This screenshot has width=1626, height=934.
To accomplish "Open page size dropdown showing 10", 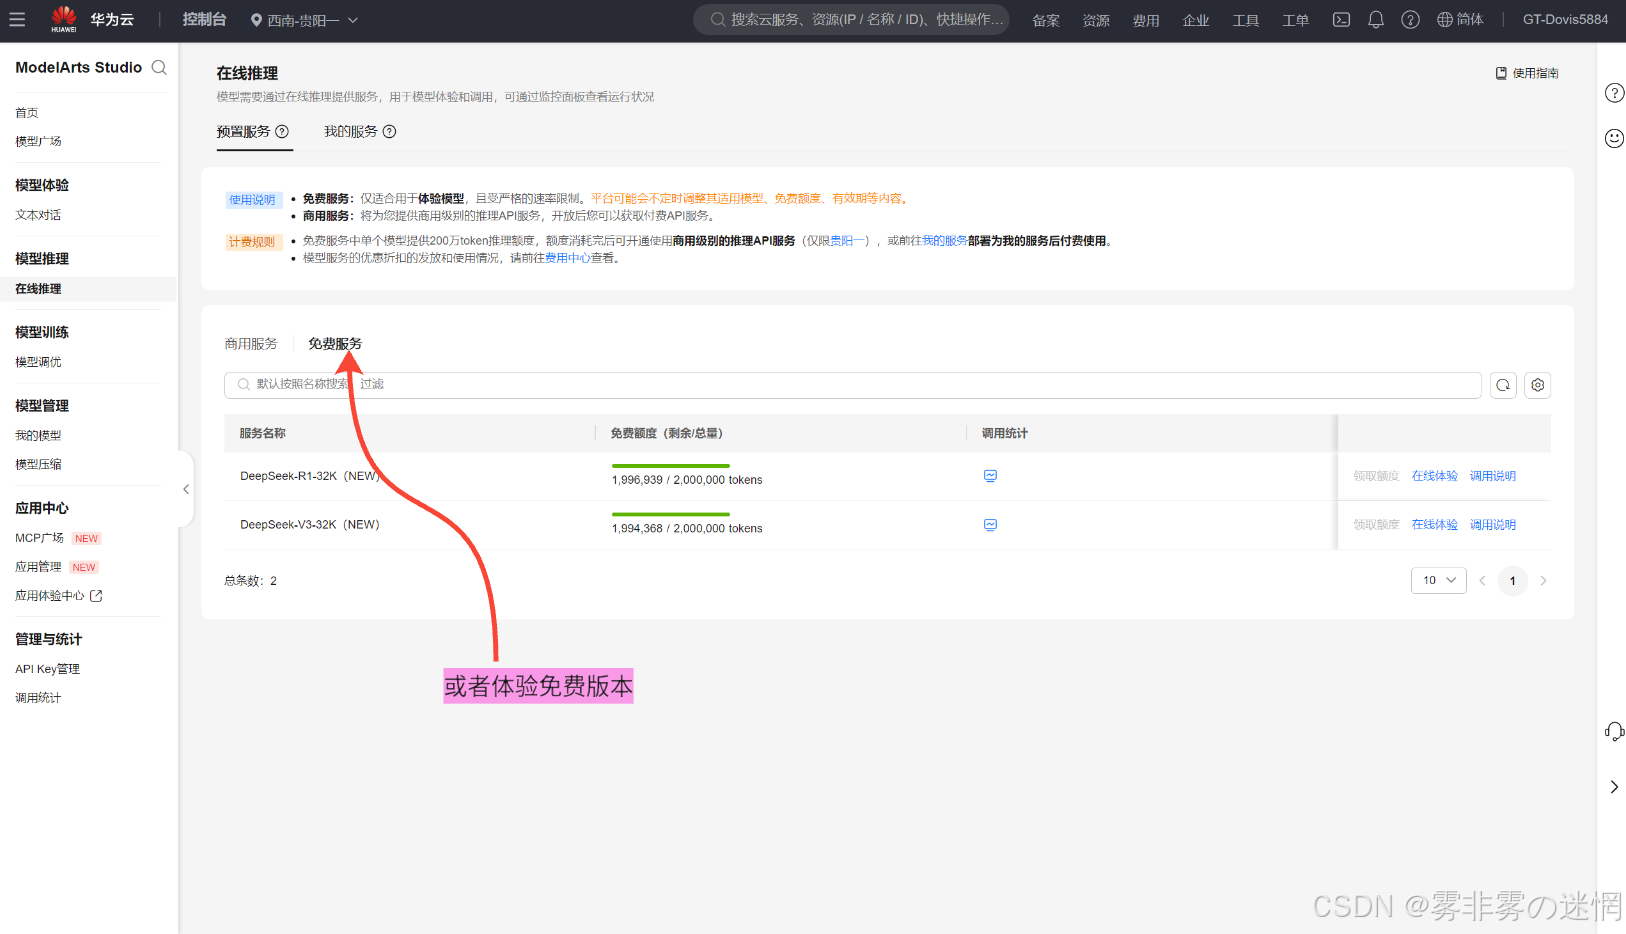I will coord(1439,581).
